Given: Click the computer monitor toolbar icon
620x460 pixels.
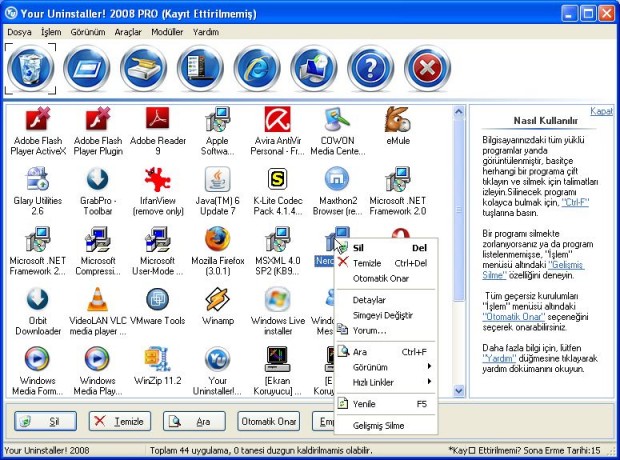Looking at the screenshot, I should click(x=314, y=68).
